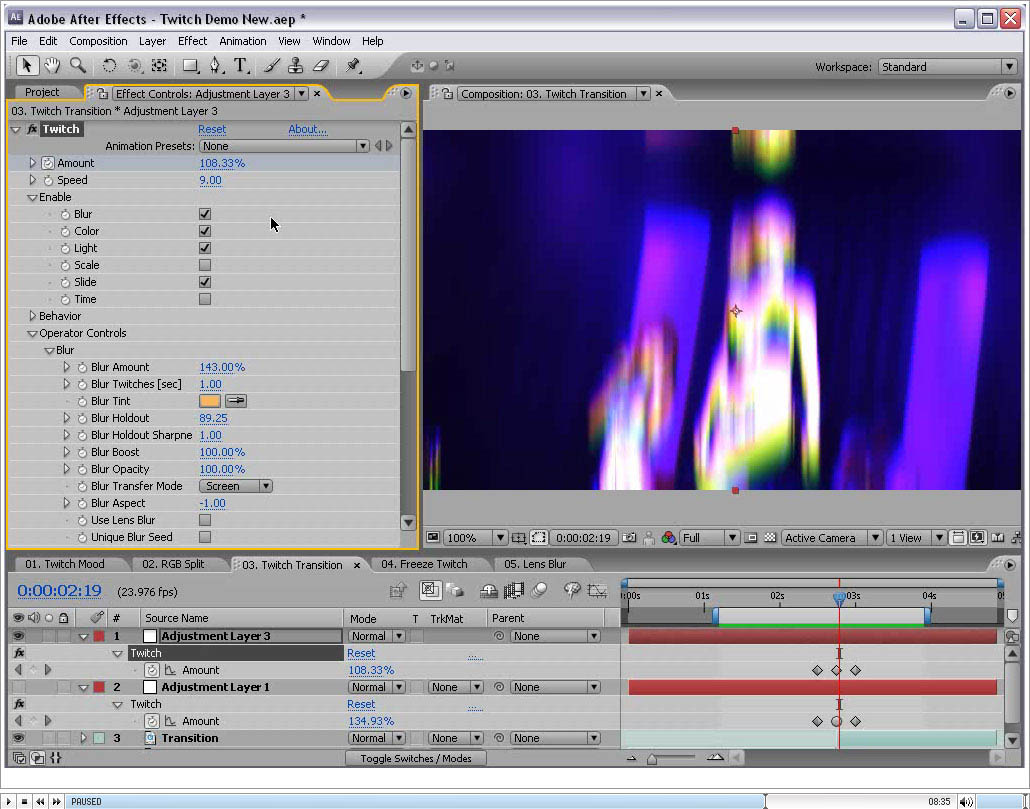Select the Zoom magnifier tool
1030x809 pixels.
pos(77,66)
